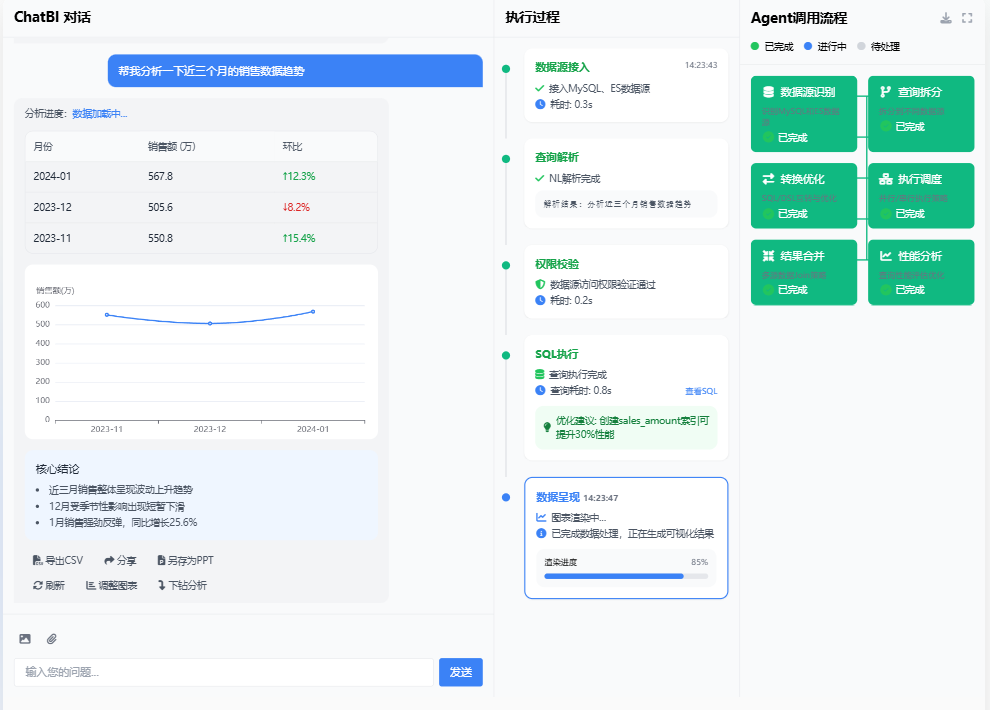Start drill-down with 下钻分析
Image resolution: width=990 pixels, height=710 pixels.
click(182, 586)
